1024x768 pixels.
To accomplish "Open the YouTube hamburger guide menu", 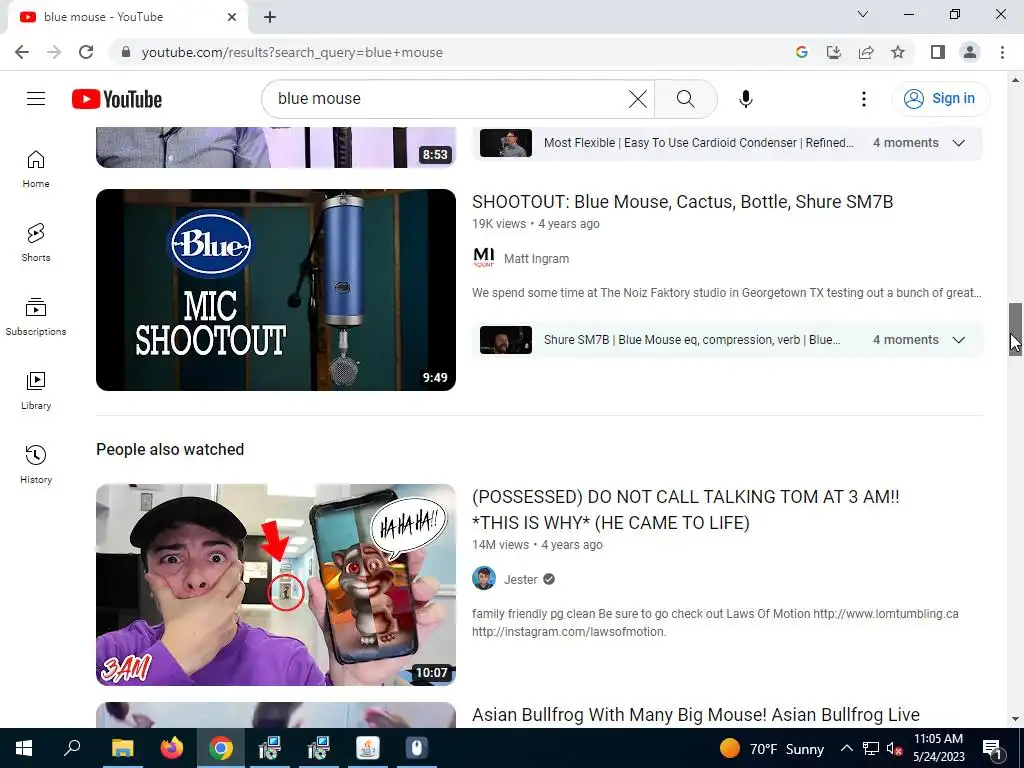I will tap(36, 99).
